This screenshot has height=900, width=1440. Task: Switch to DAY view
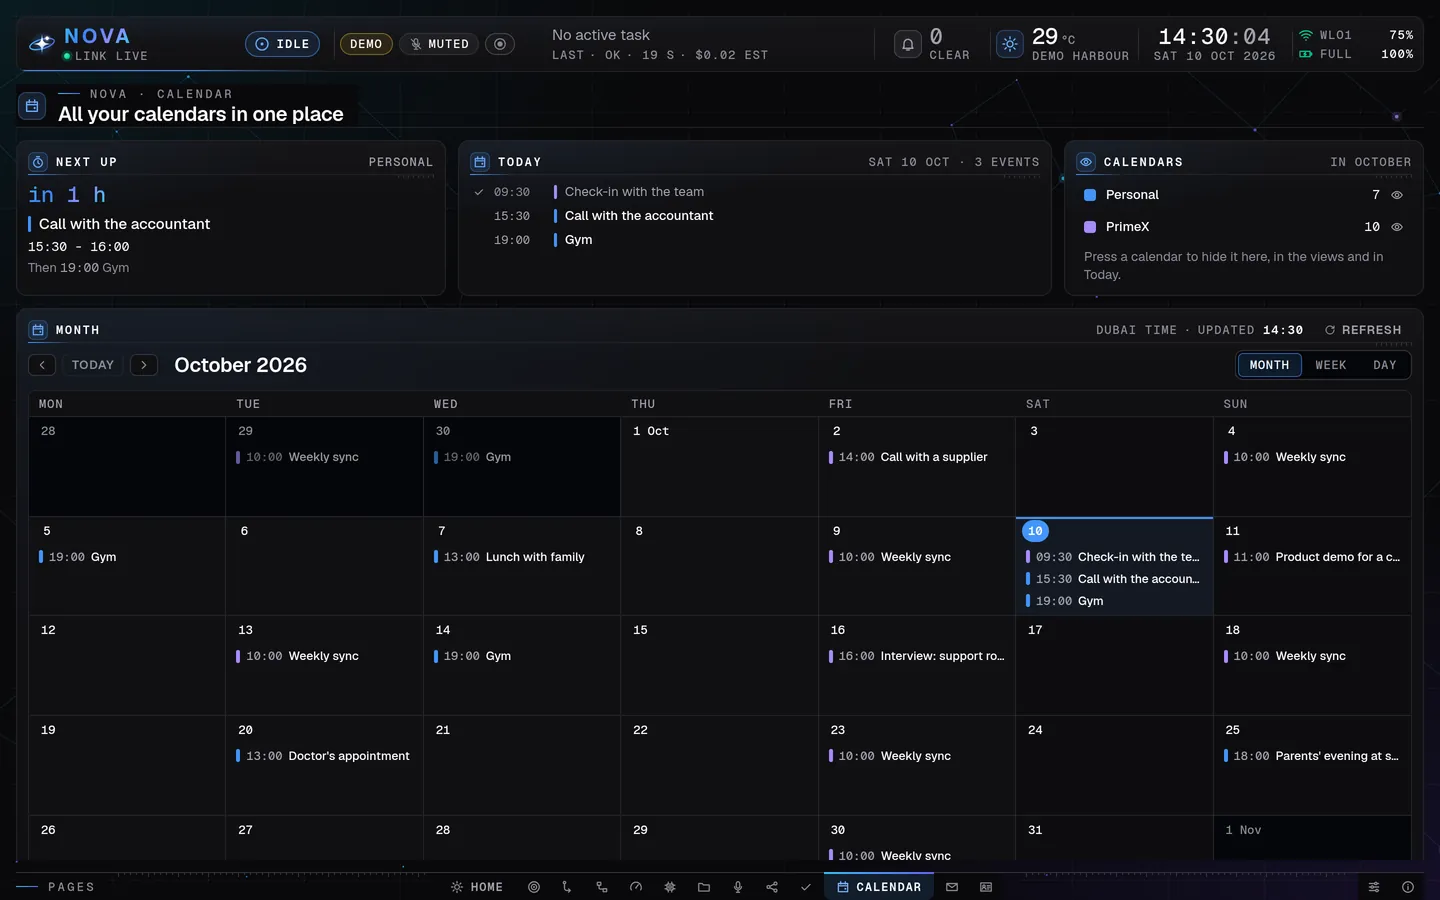1385,365
